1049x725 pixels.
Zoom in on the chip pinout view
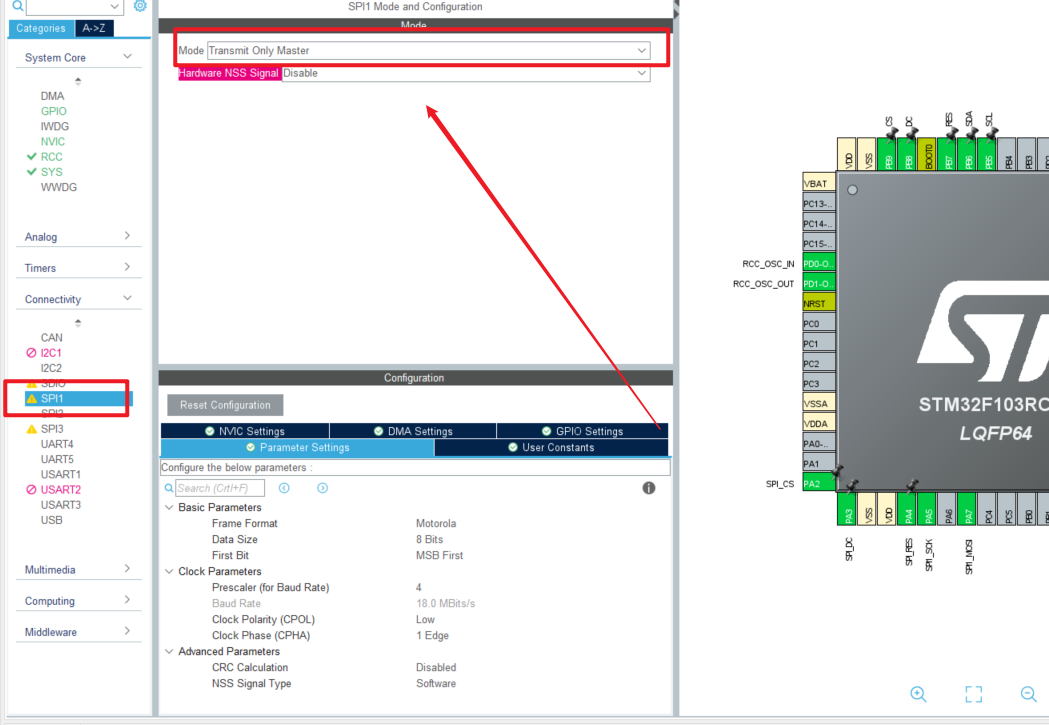[x=919, y=694]
